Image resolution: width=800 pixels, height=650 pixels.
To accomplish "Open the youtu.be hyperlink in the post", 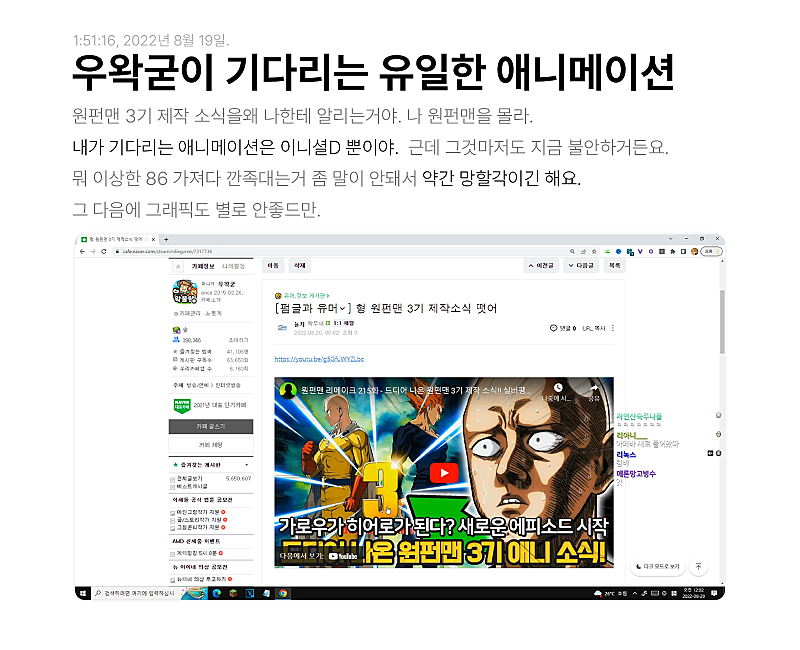I will pos(319,359).
